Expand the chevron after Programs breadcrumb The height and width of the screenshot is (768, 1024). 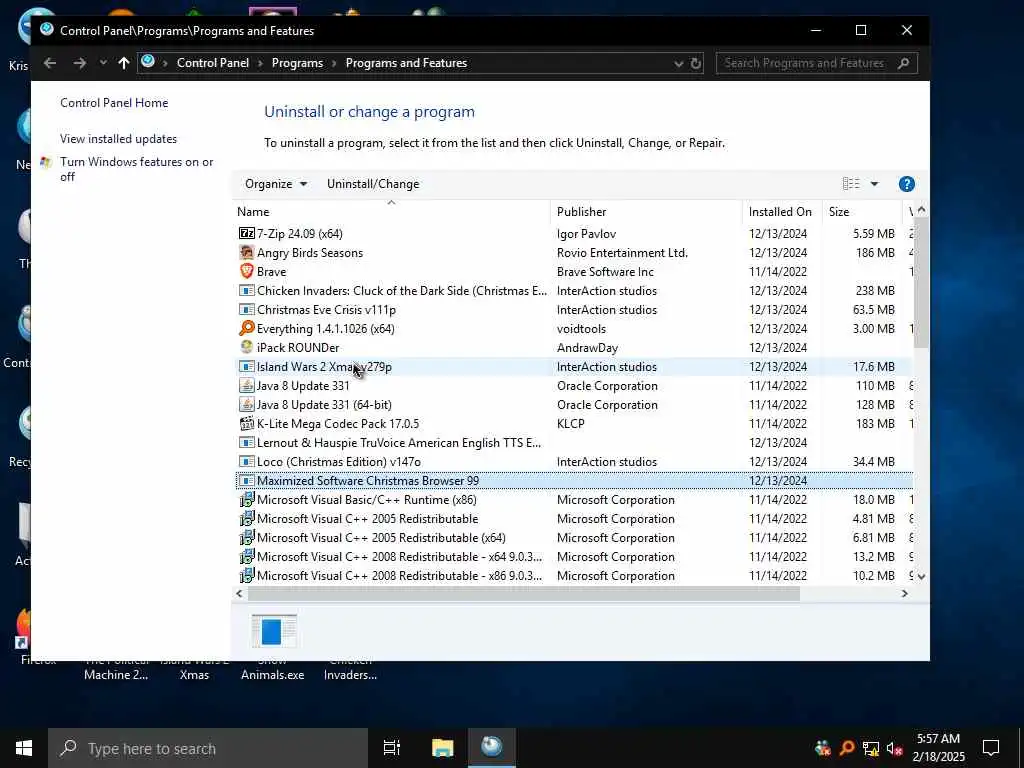tap(334, 63)
